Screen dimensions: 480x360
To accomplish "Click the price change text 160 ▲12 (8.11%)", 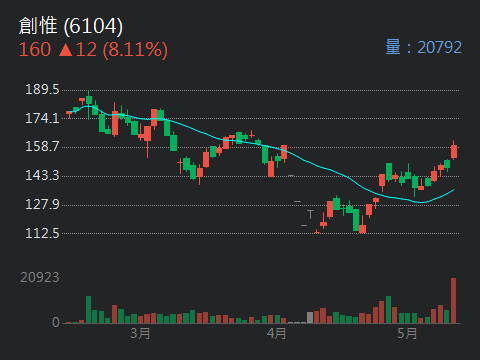I will (93, 50).
